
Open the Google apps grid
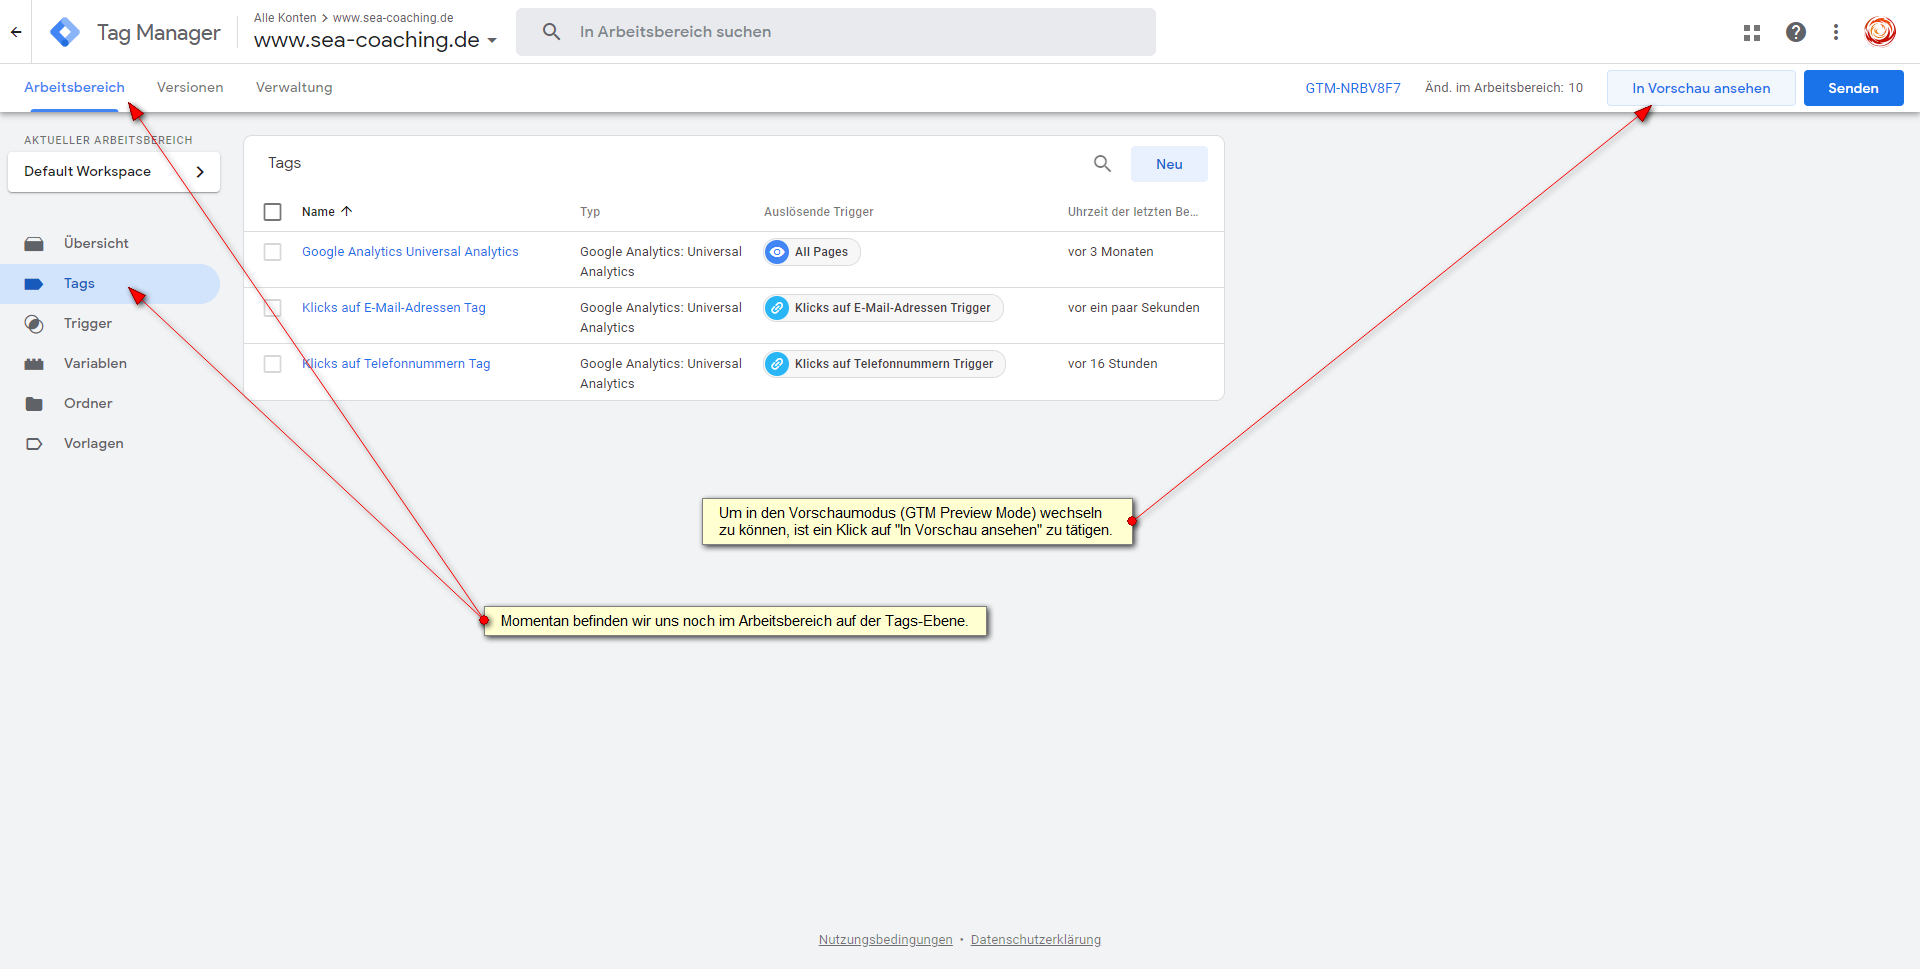coord(1752,32)
